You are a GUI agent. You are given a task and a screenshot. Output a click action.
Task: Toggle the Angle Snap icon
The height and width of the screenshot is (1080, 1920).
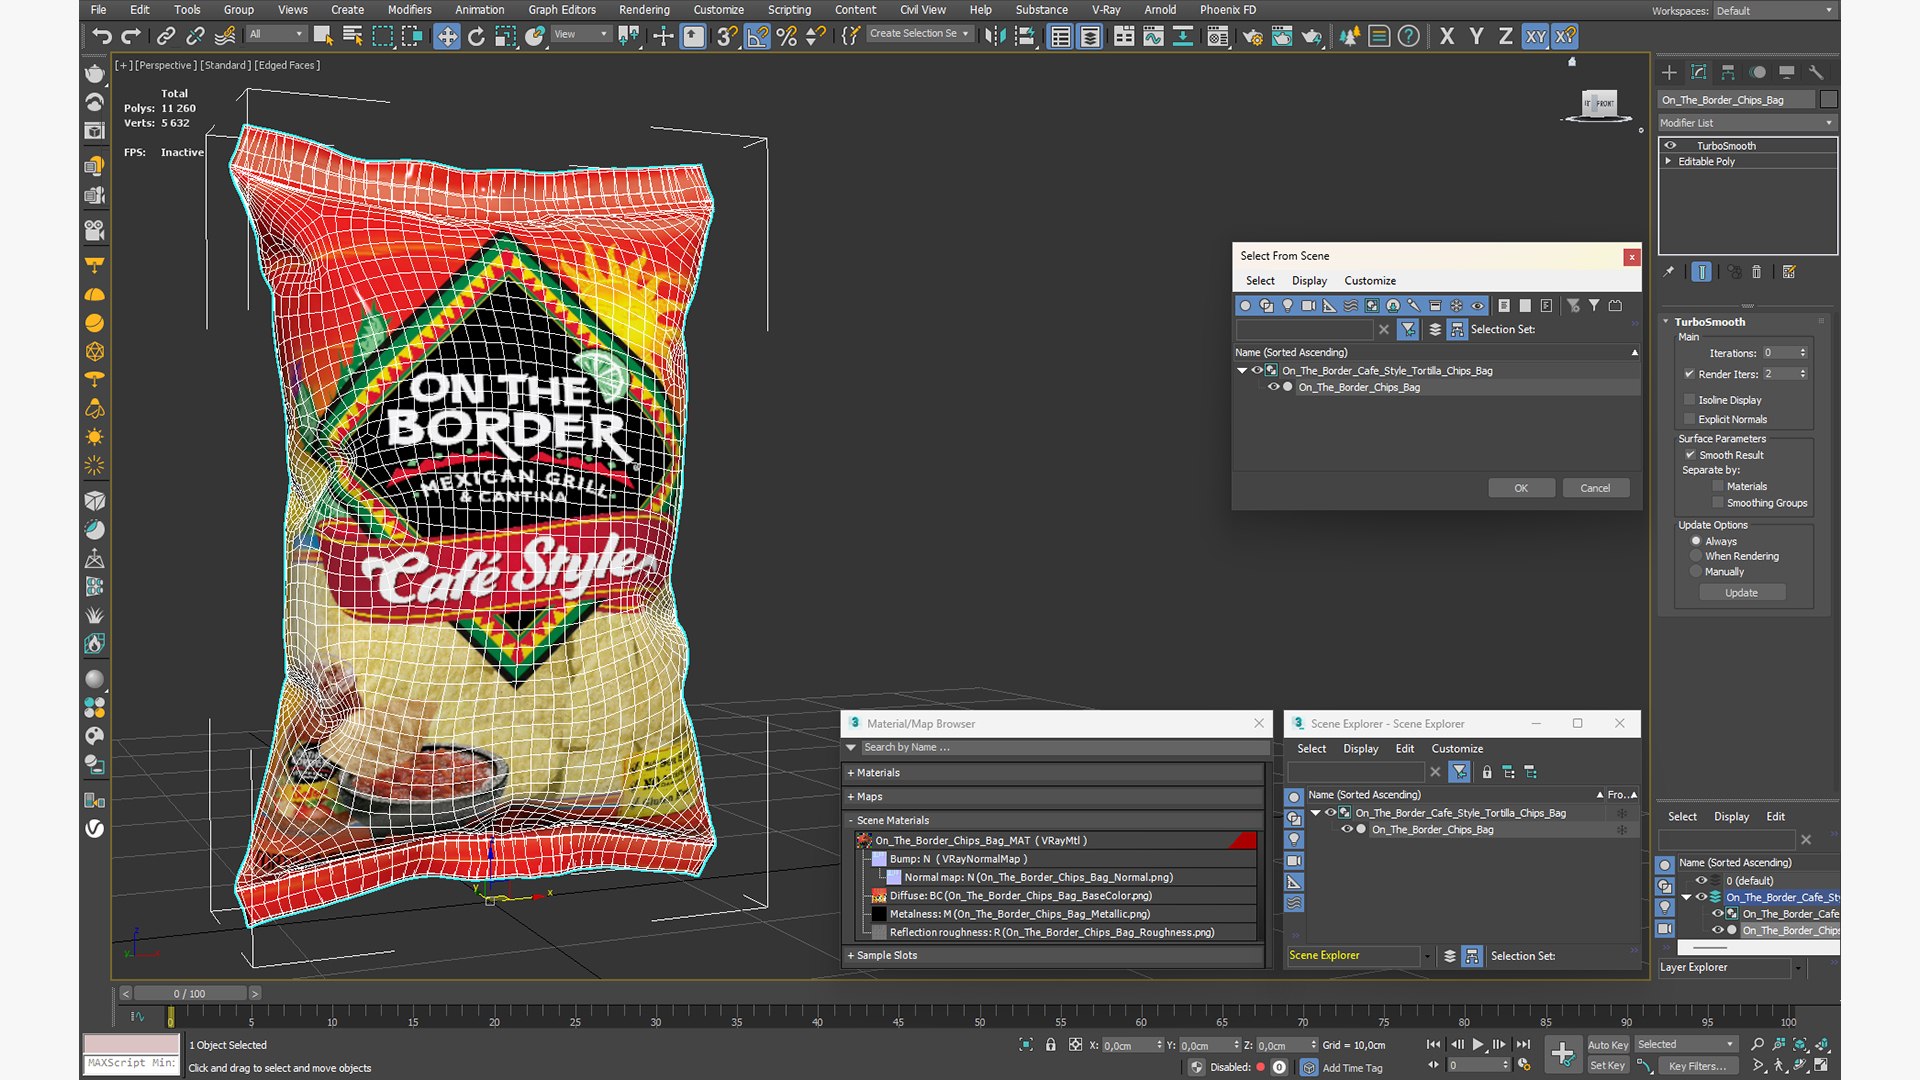(757, 37)
